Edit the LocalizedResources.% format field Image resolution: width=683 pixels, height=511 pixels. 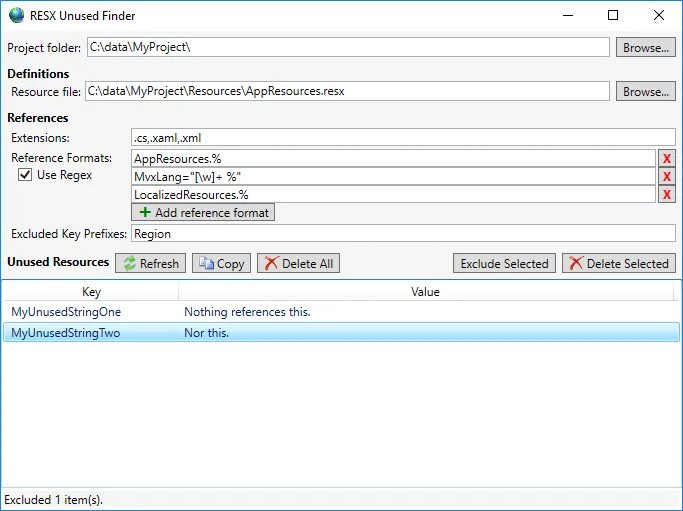393,194
